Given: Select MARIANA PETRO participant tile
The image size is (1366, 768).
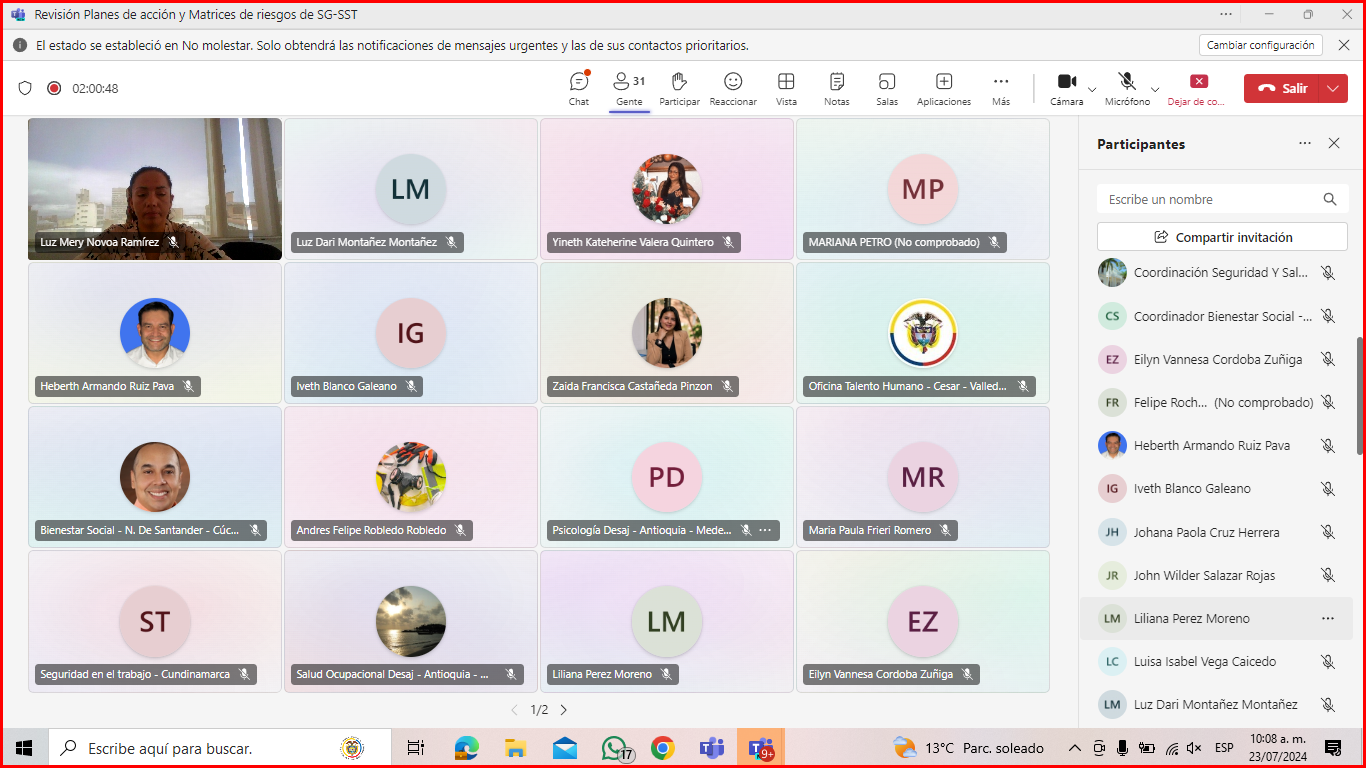Looking at the screenshot, I should coord(923,189).
